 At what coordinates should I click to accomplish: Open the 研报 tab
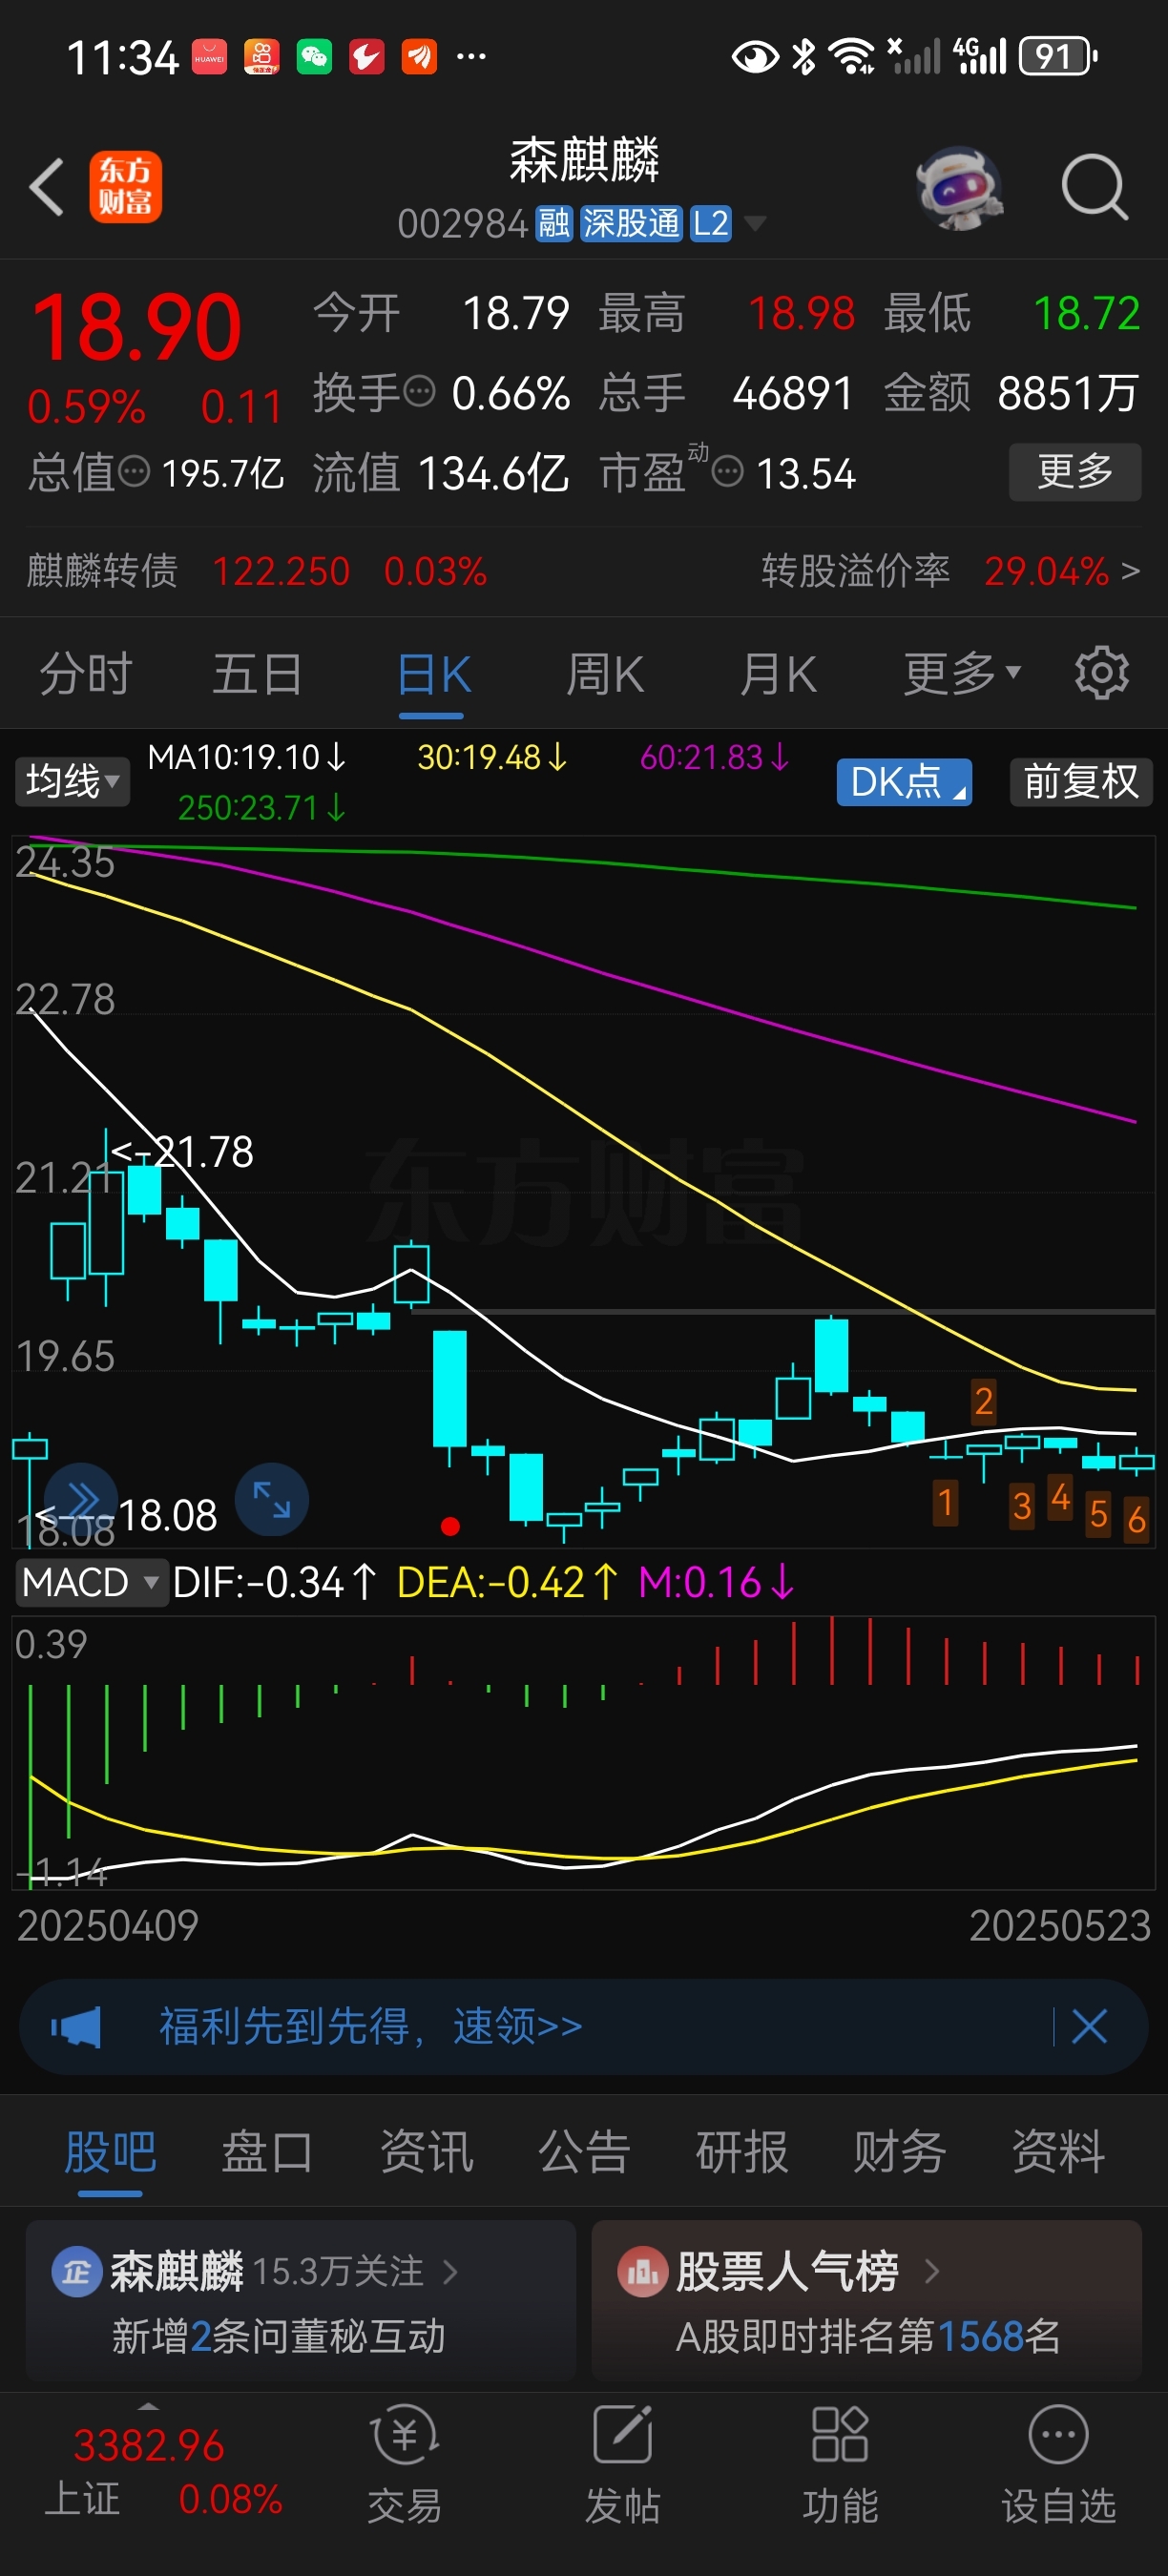click(742, 2152)
